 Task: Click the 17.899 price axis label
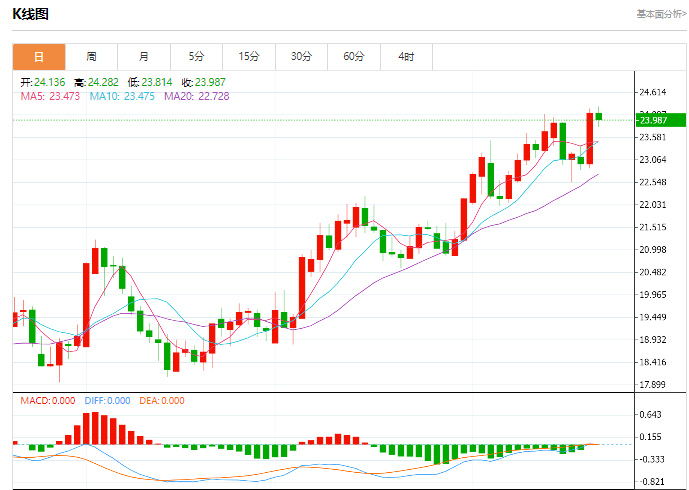(653, 385)
